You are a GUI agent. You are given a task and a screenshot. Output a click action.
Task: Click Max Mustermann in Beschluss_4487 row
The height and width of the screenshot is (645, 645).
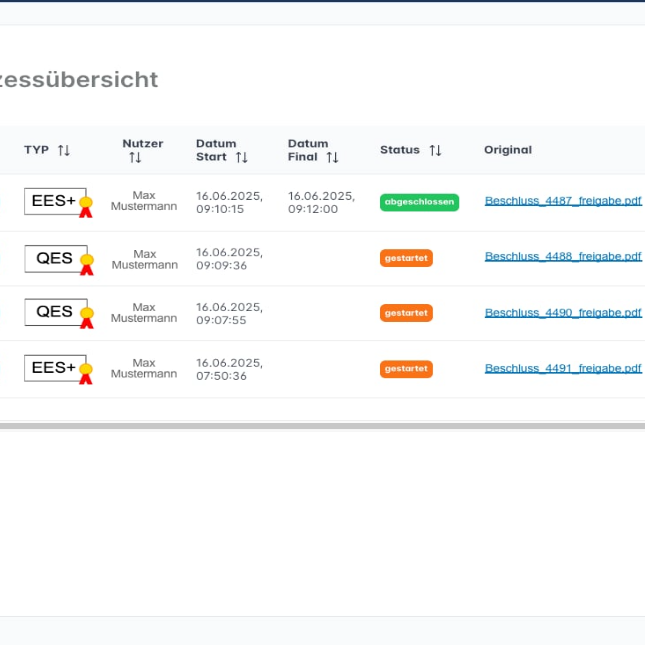point(144,201)
